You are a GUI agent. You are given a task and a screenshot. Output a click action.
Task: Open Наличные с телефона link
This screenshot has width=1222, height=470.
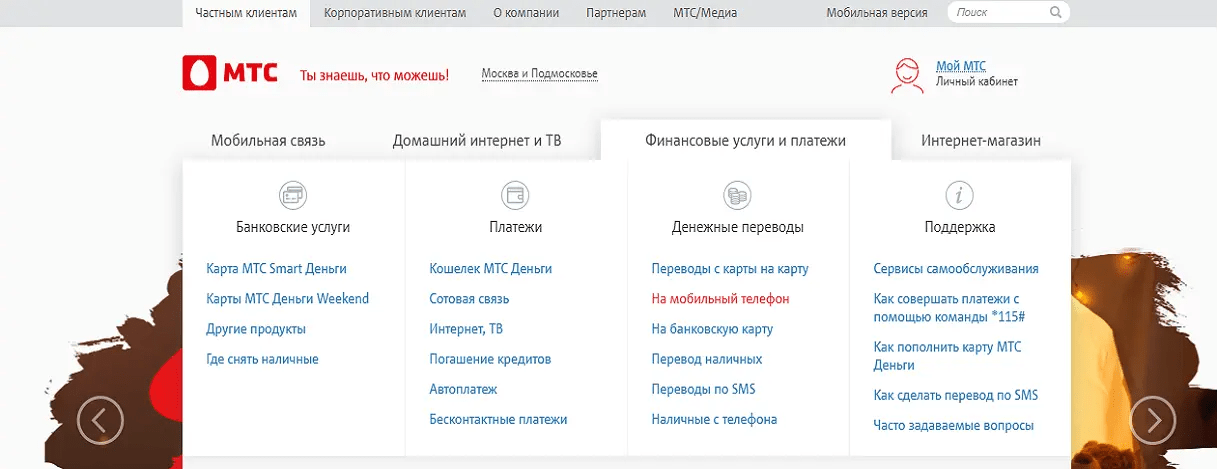714,420
